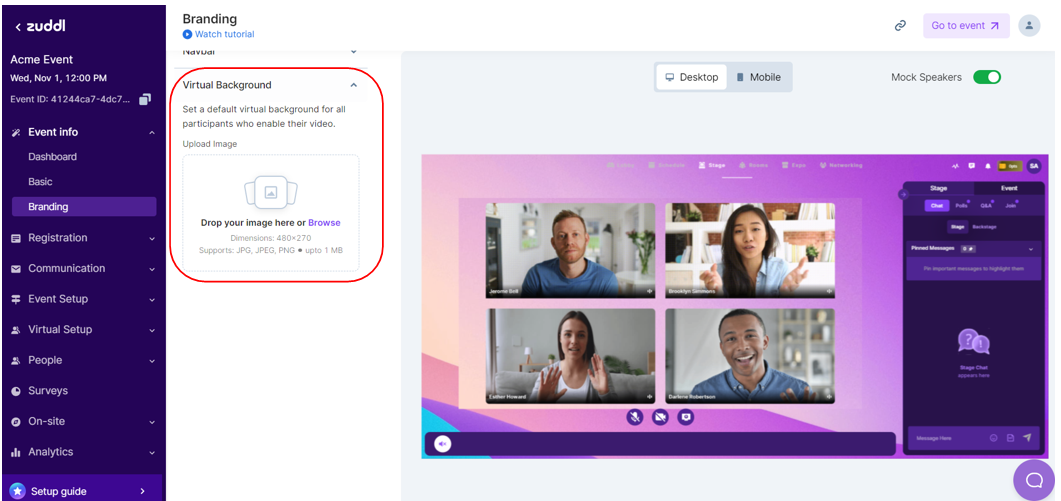Select the Chat tab in preview
Image resolution: width=1061 pixels, height=501 pixels.
coord(936,205)
